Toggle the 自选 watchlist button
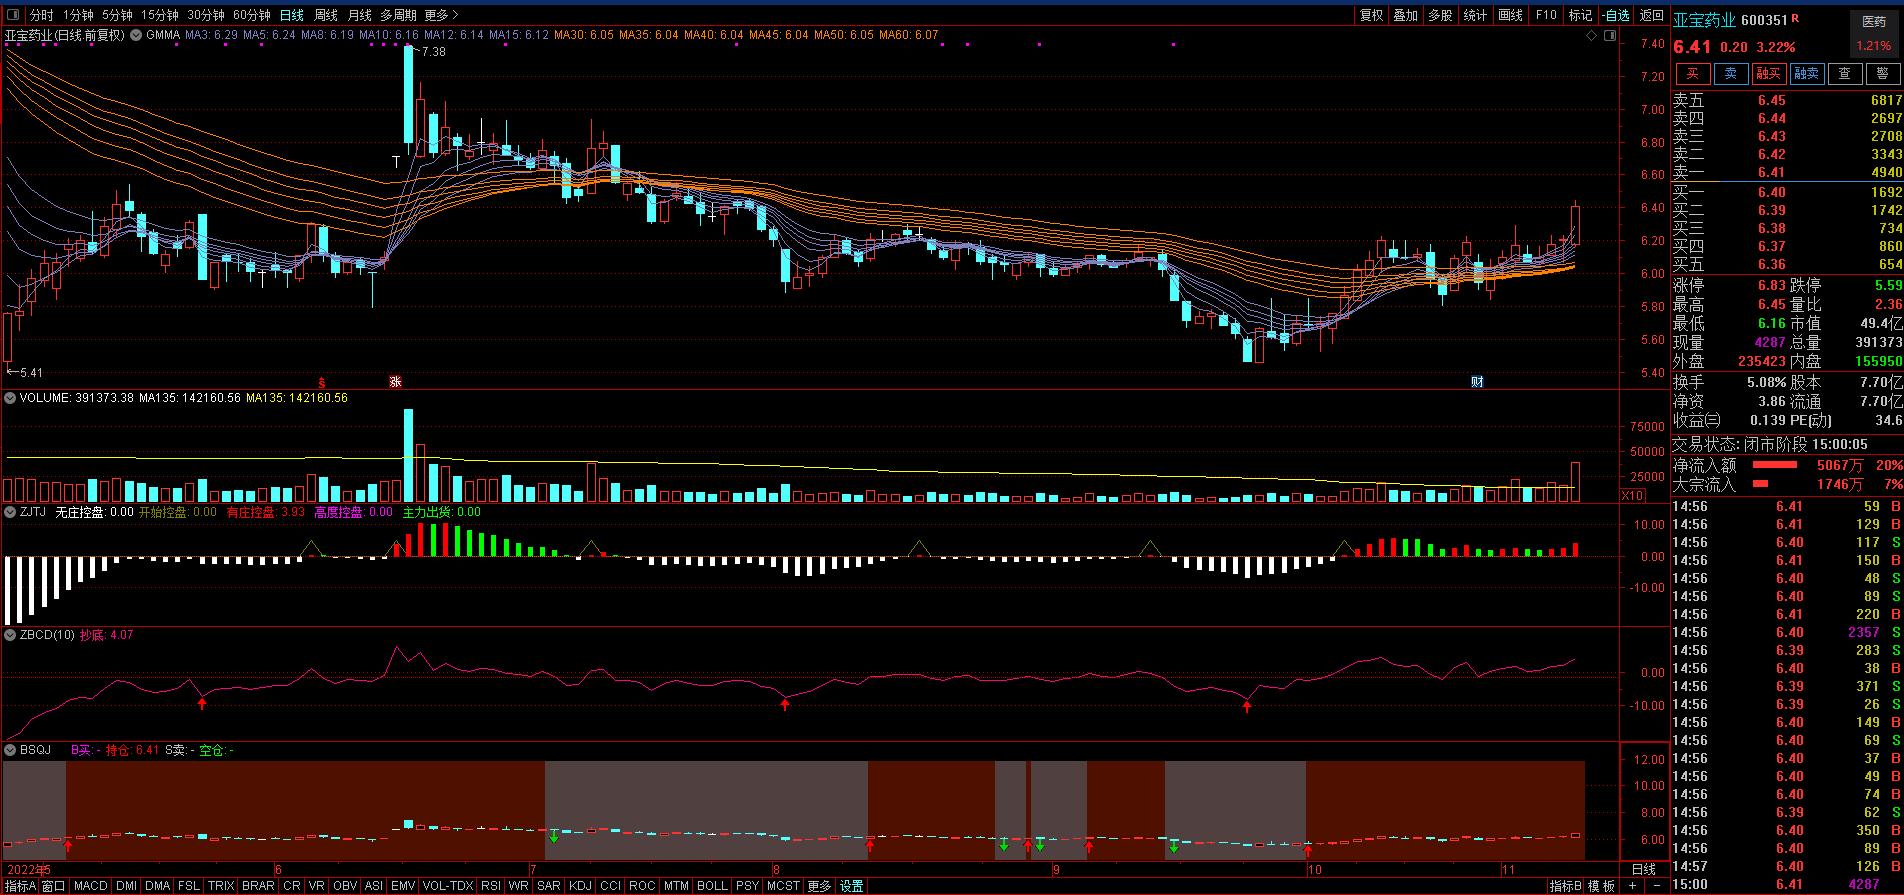Image resolution: width=1904 pixels, height=895 pixels. tap(1616, 15)
